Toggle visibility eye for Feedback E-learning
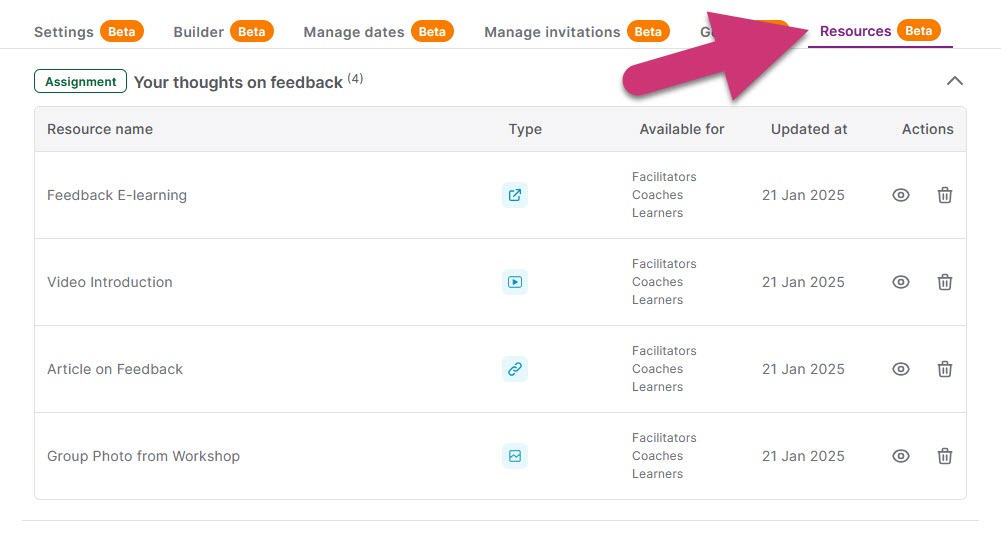Screen dimensions: 1001x560 coord(900,195)
